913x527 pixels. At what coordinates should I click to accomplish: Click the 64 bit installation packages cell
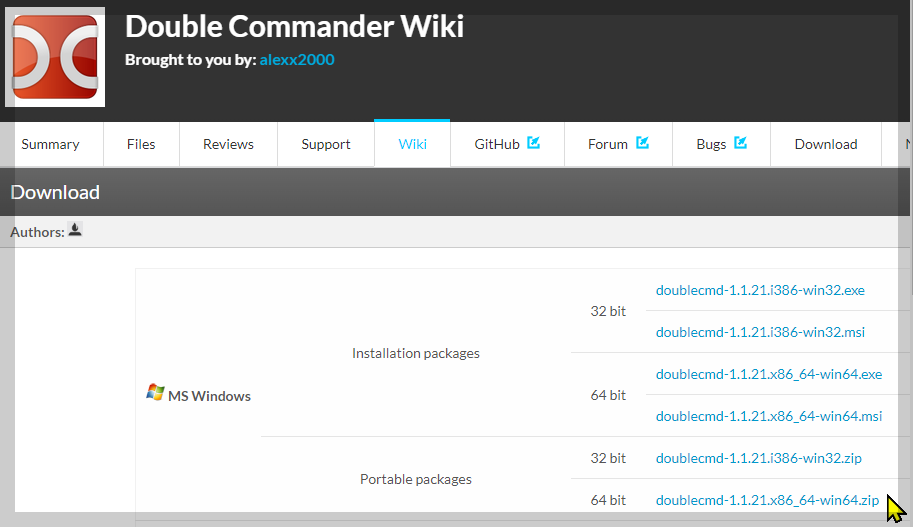pyautogui.click(x=608, y=395)
